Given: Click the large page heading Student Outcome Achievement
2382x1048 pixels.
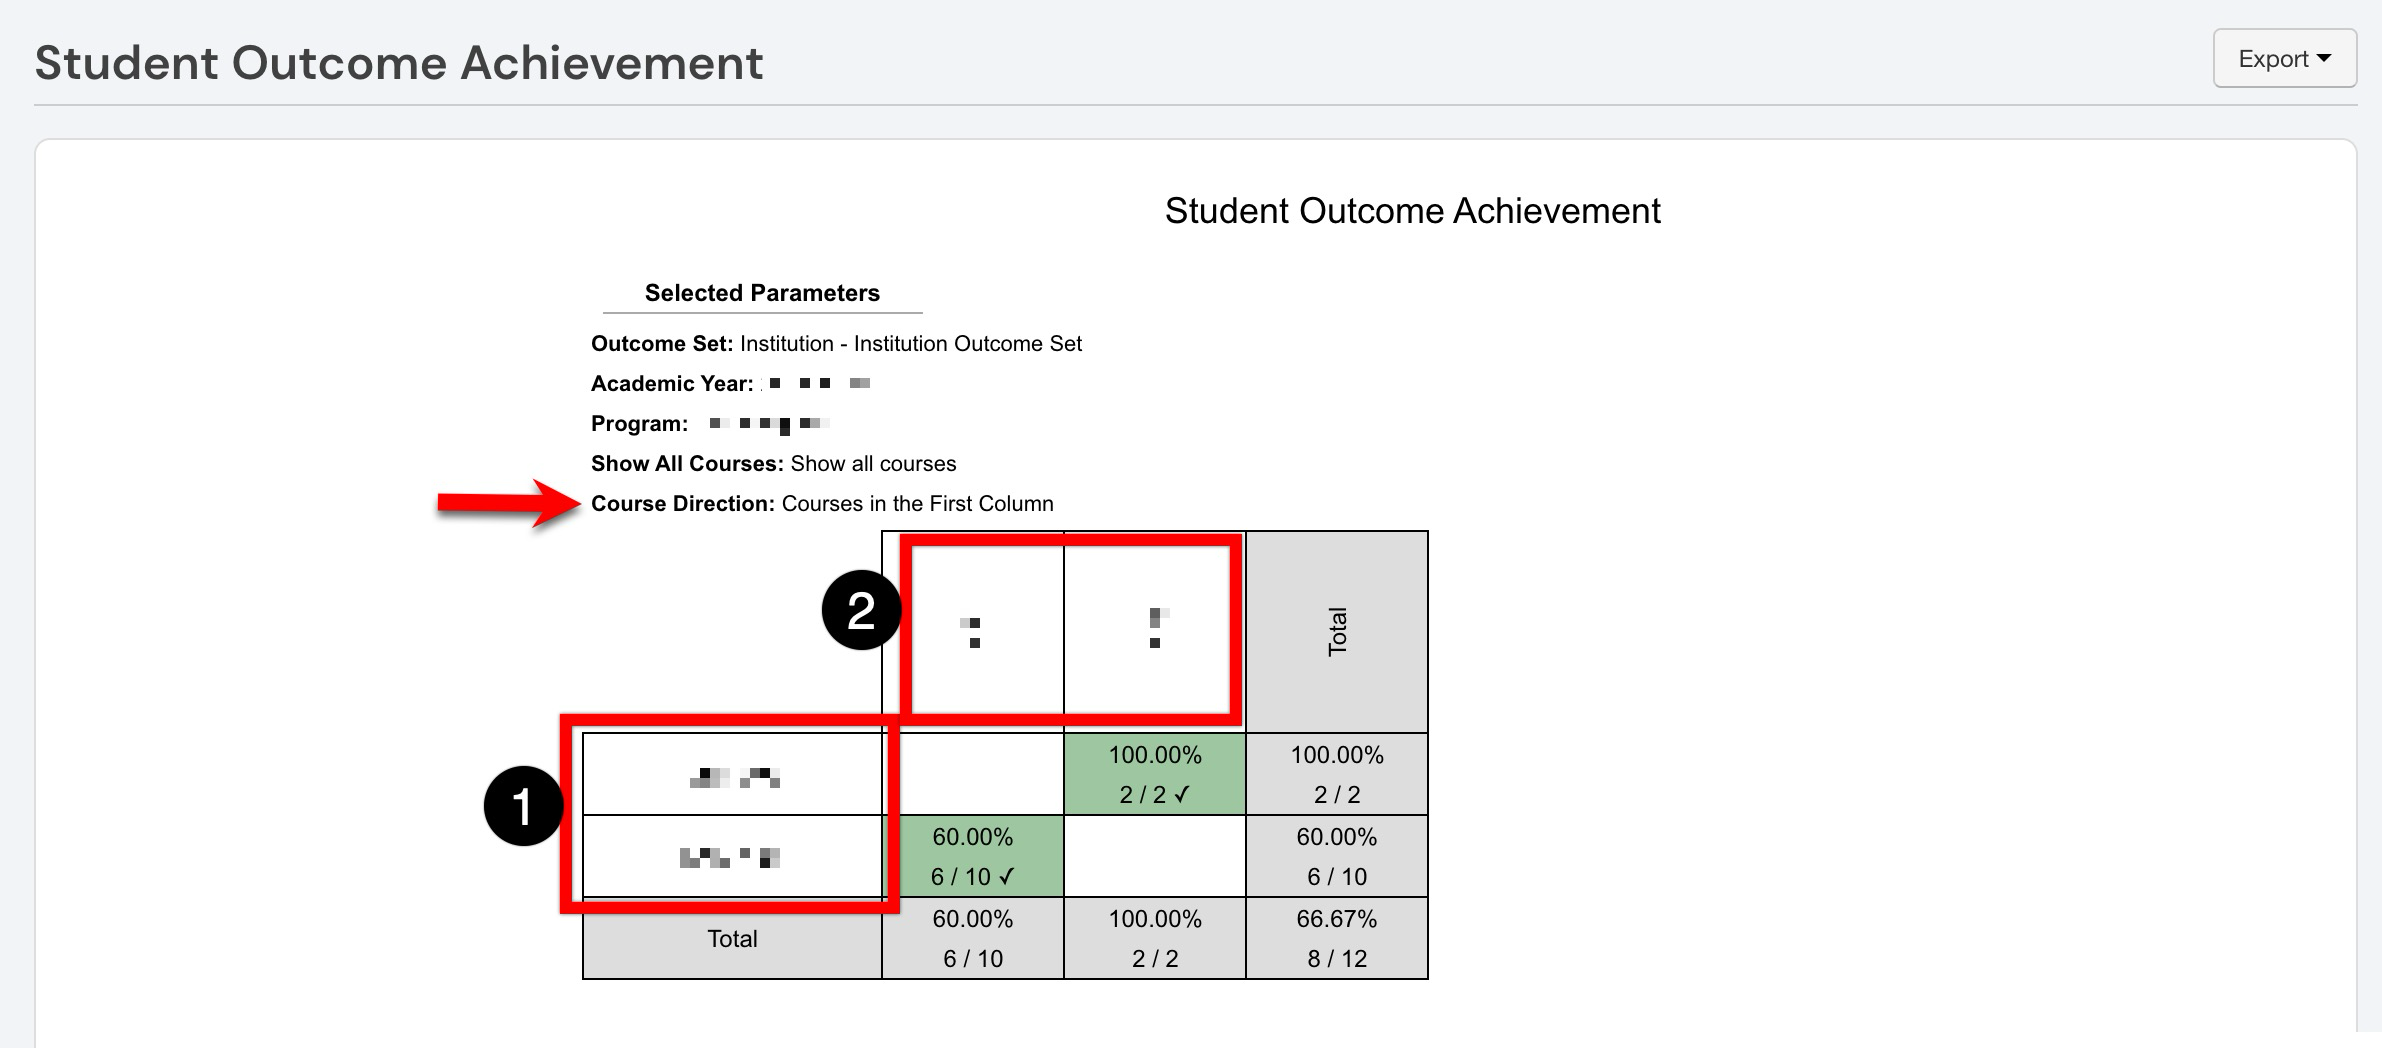Looking at the screenshot, I should (x=399, y=63).
